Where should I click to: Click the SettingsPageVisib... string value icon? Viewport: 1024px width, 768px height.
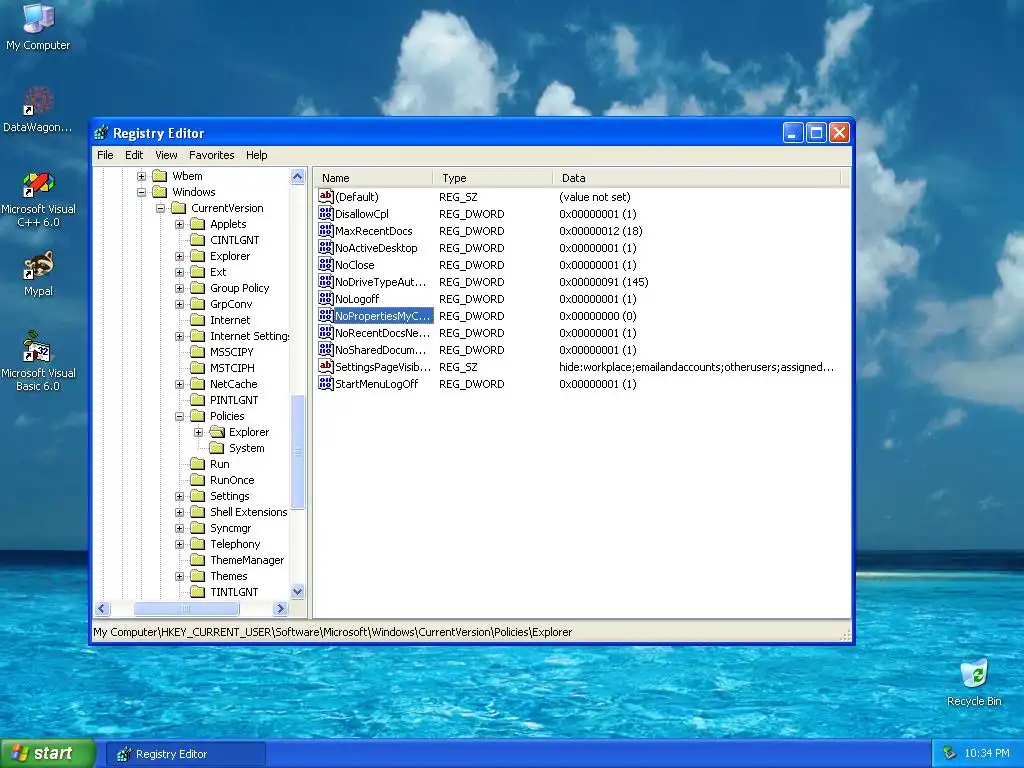[x=326, y=366]
